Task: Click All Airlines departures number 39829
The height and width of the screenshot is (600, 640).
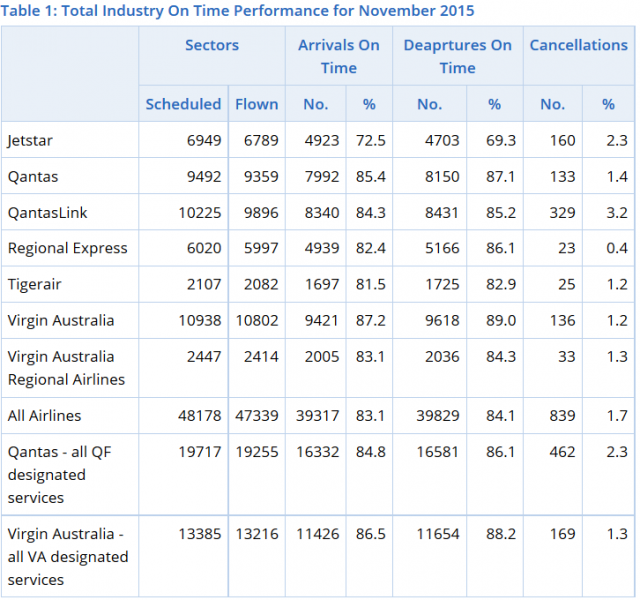Action: pos(438,416)
